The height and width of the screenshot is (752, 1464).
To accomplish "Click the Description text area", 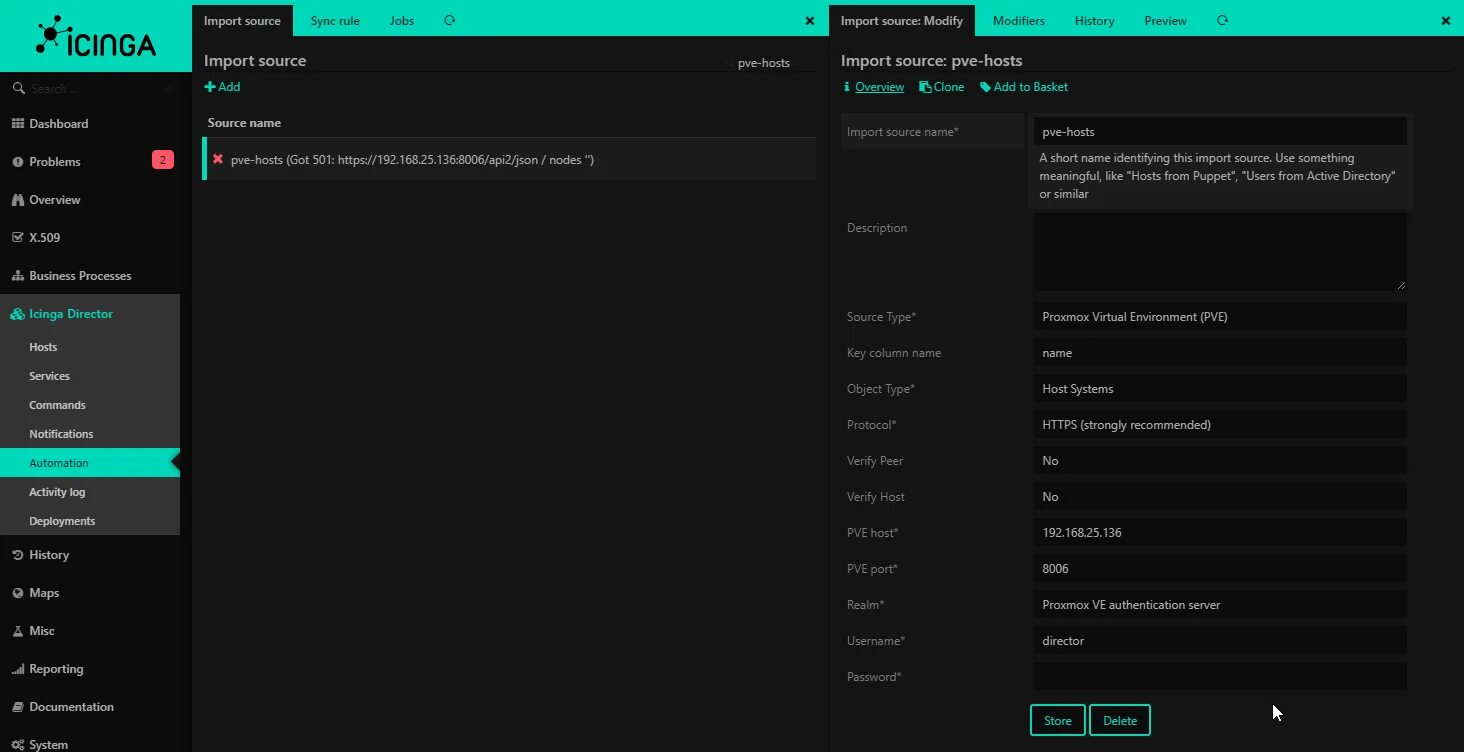I will coord(1220,252).
